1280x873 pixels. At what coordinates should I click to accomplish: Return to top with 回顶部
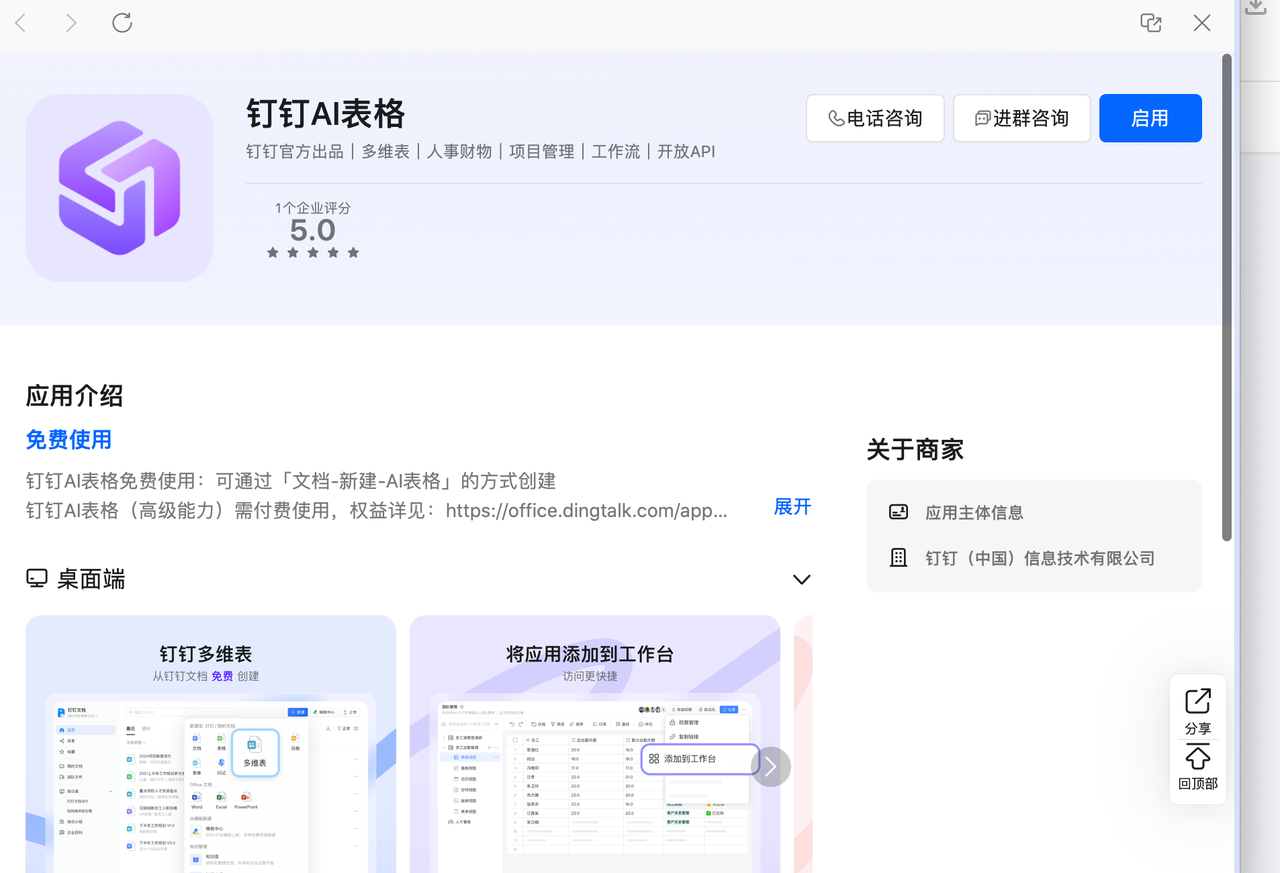click(1198, 767)
